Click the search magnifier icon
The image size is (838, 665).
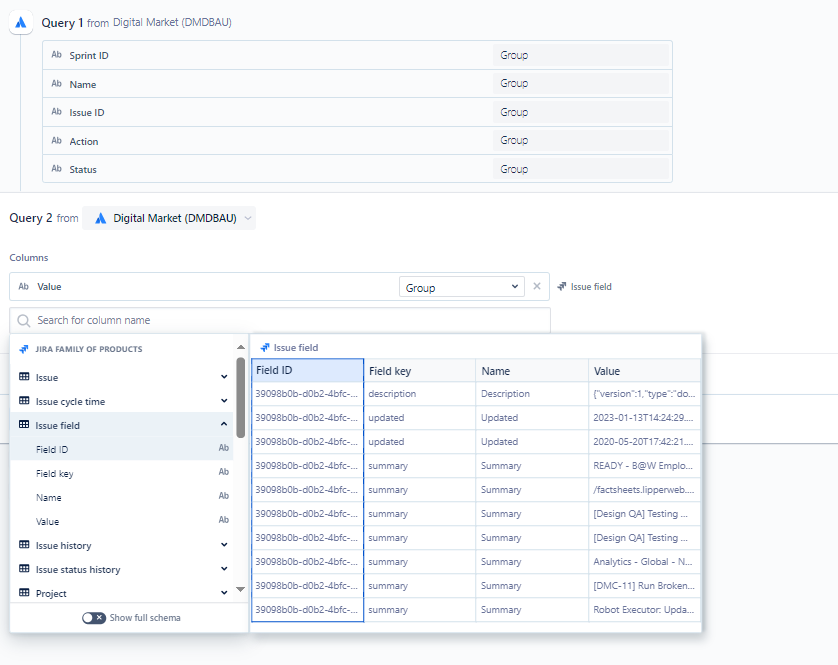click(x=24, y=320)
